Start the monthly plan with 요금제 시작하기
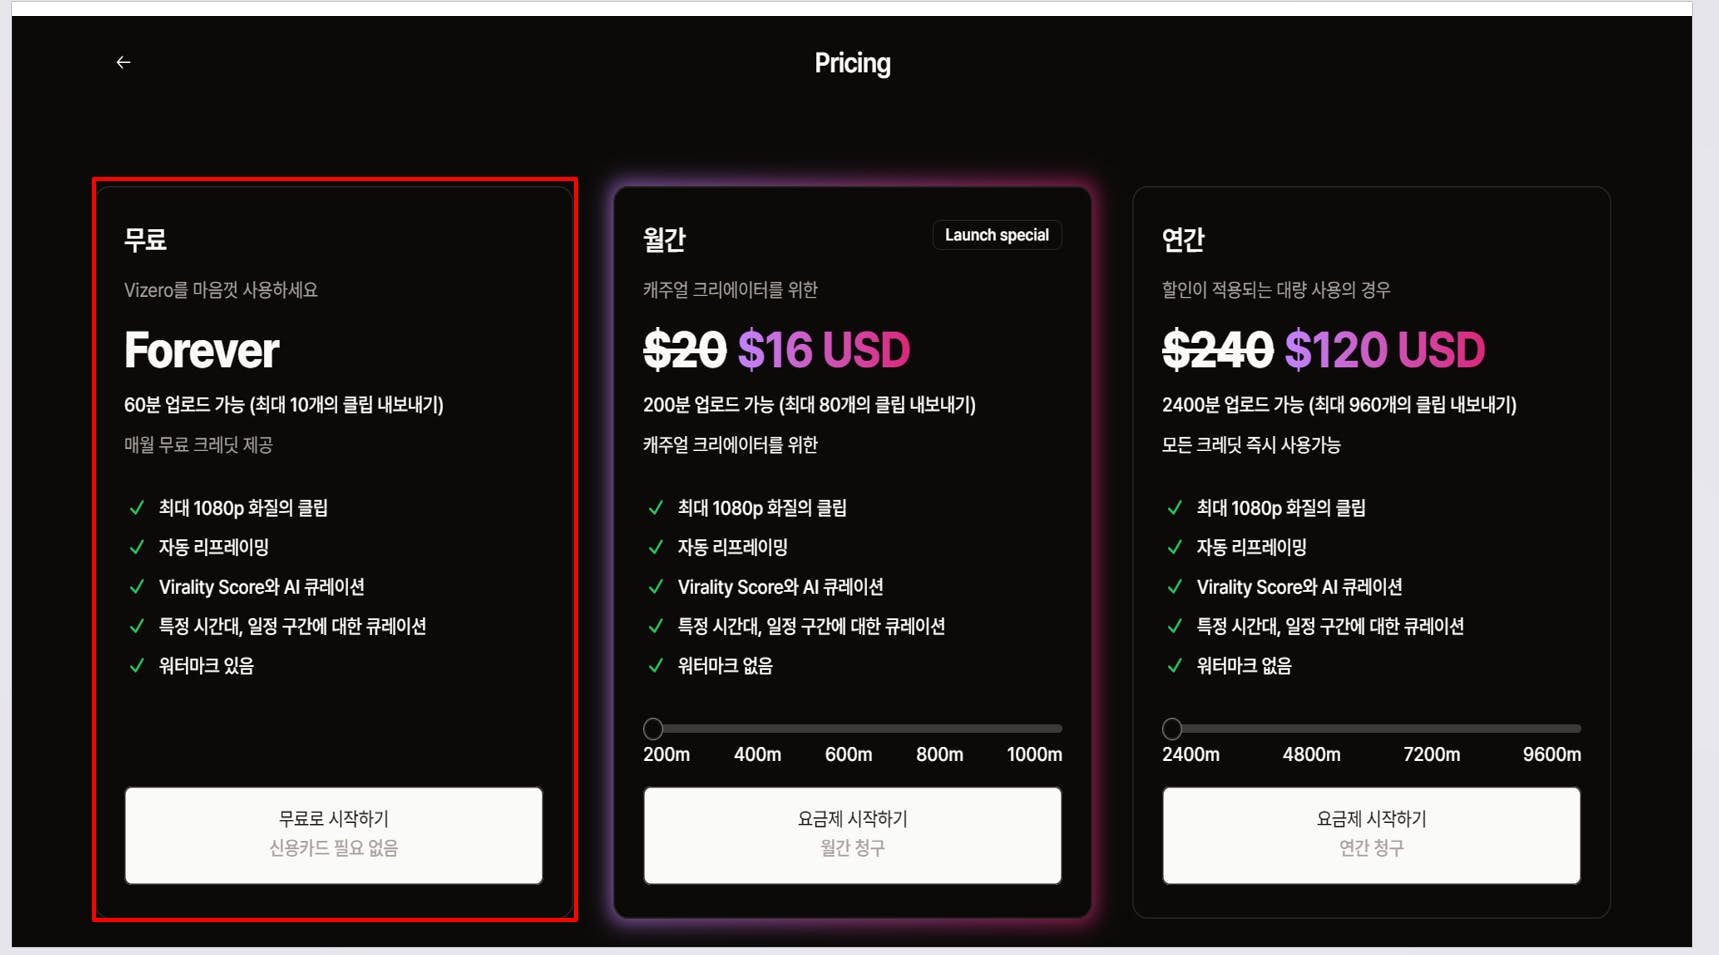Viewport: 1719px width, 955px height. click(x=852, y=834)
